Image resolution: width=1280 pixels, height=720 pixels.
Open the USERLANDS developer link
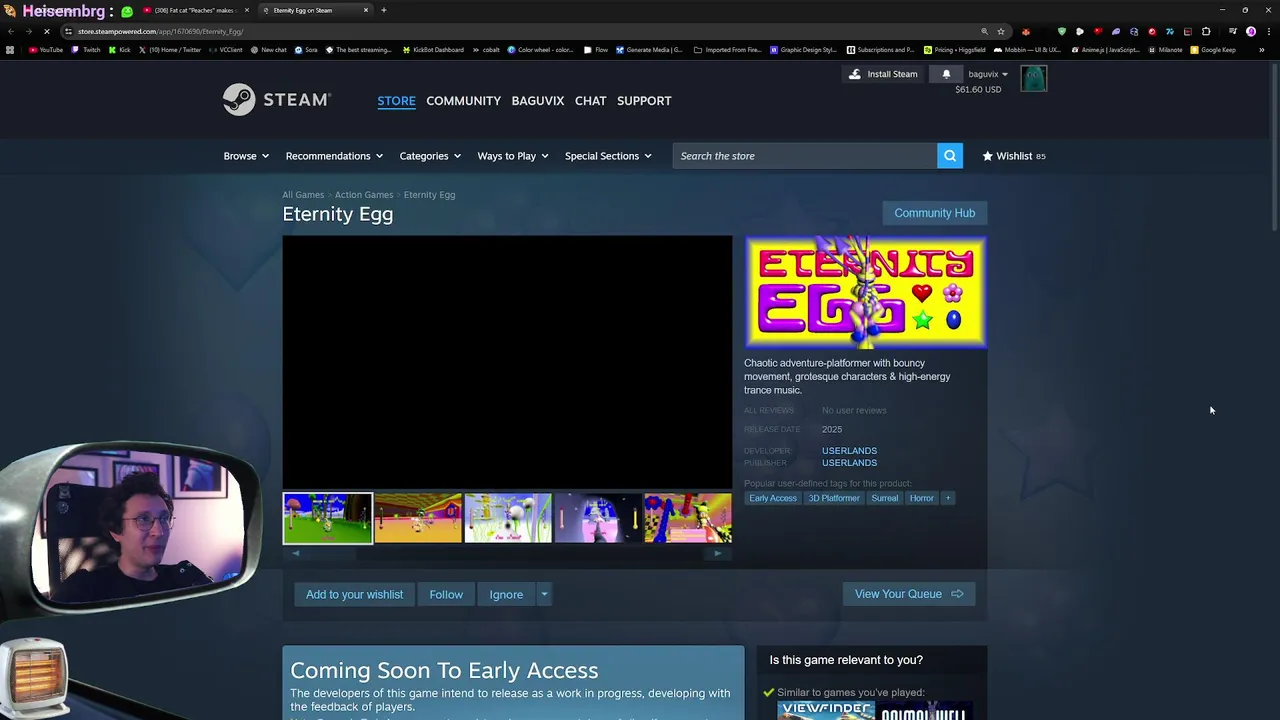tap(849, 451)
